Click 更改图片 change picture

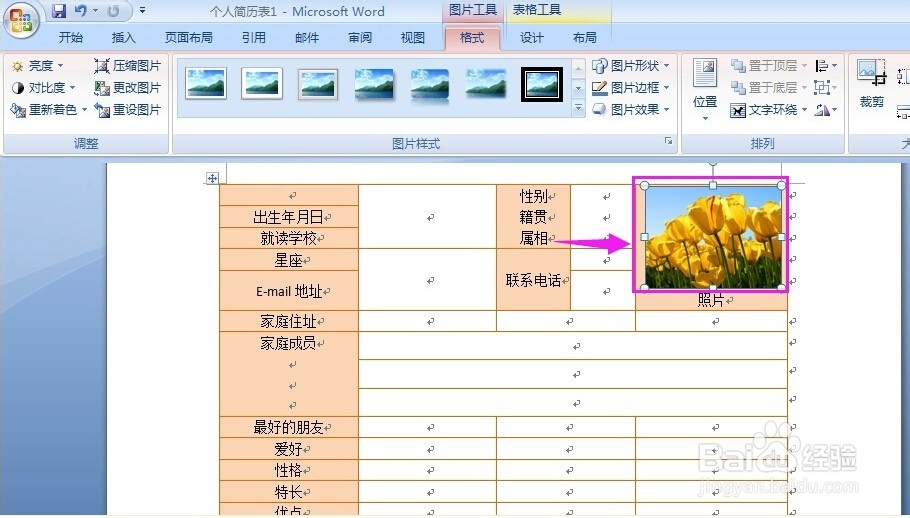[128, 88]
